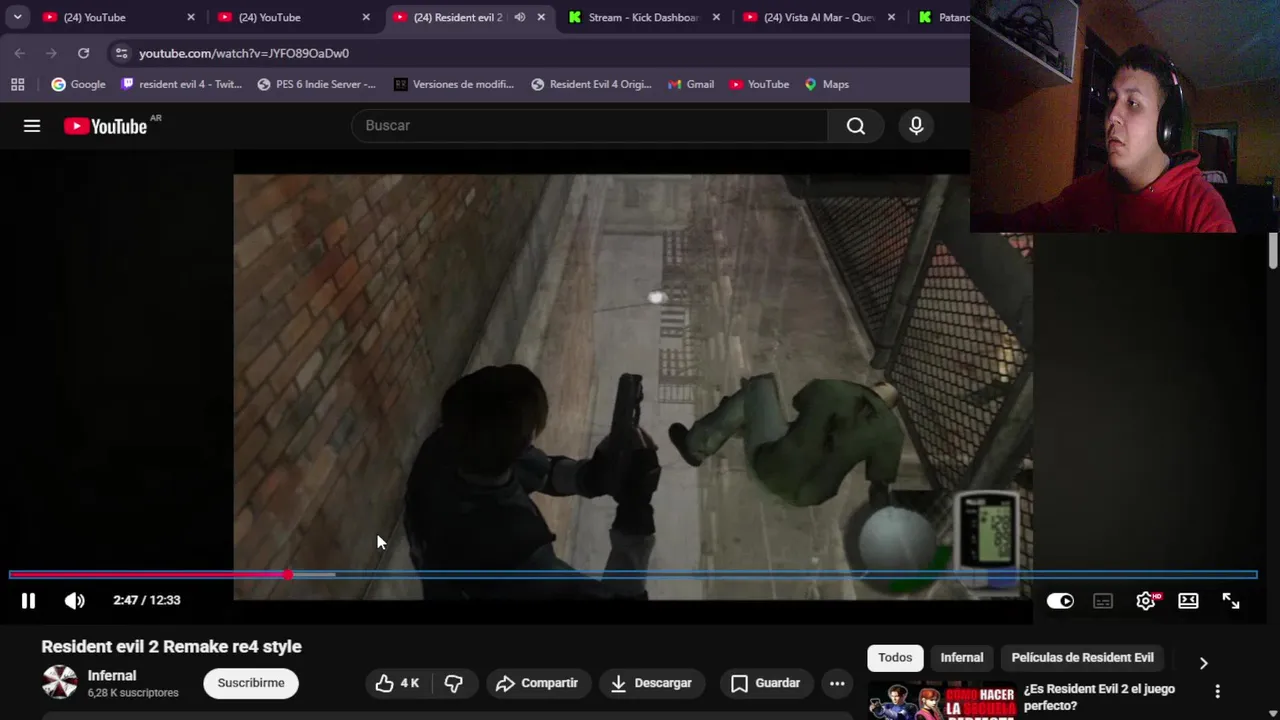The width and height of the screenshot is (1280, 720).
Task: Save video with Guardar button
Action: pyautogui.click(x=766, y=683)
